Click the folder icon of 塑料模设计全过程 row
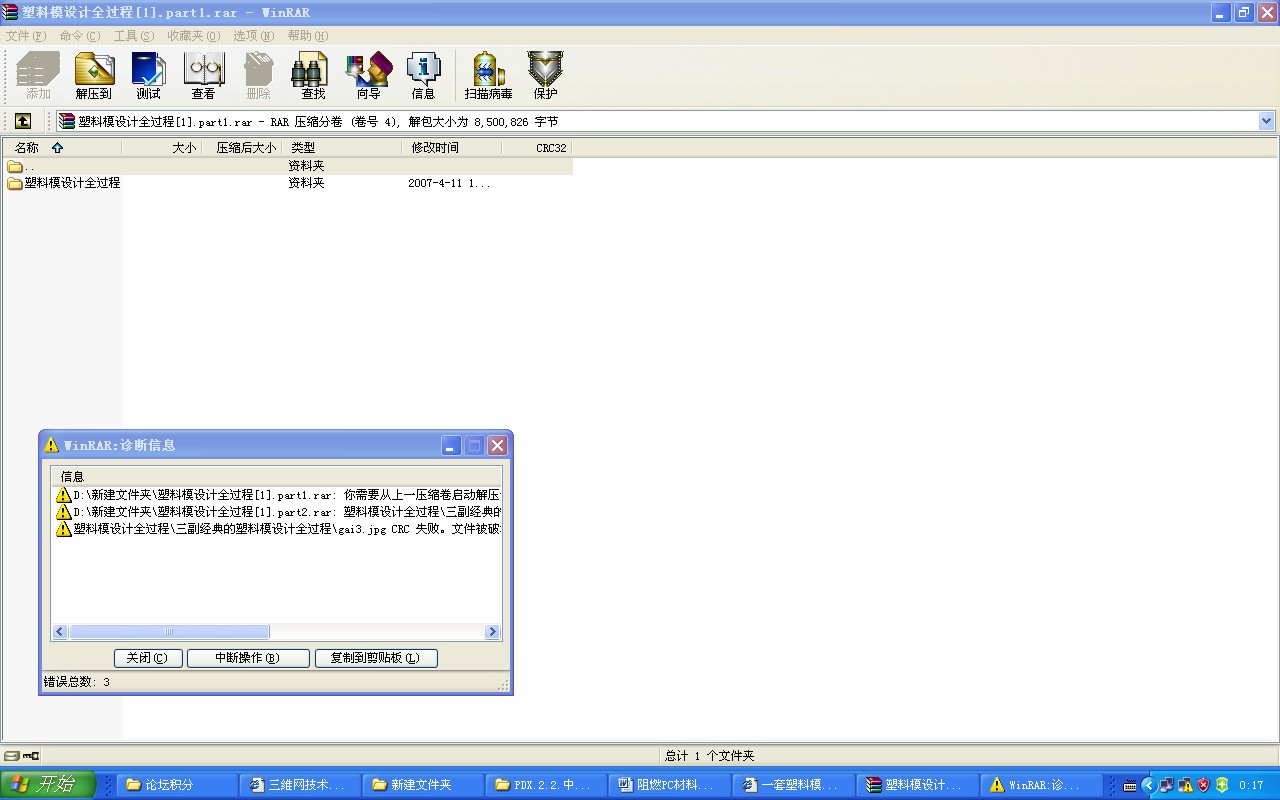 pos(15,183)
